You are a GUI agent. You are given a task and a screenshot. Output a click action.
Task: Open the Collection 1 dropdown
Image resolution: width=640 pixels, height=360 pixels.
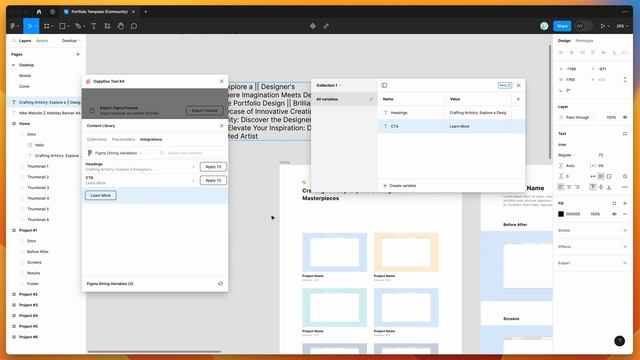[328, 85]
